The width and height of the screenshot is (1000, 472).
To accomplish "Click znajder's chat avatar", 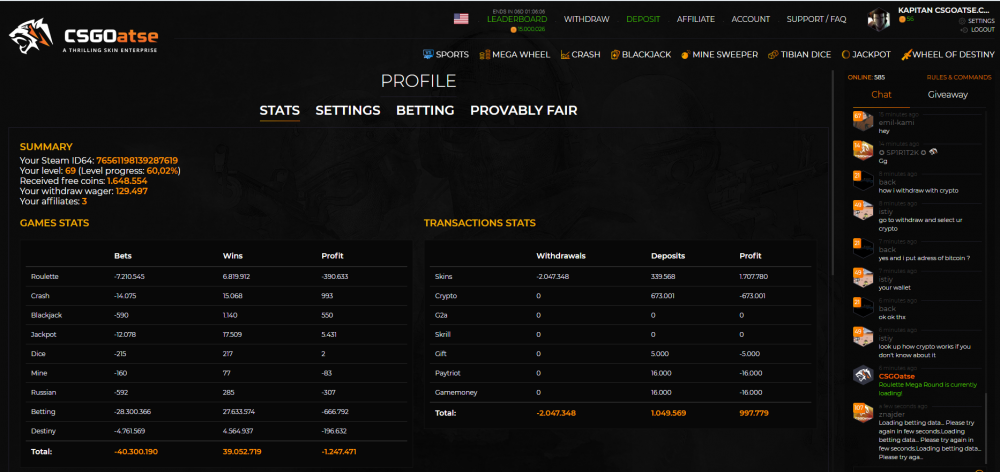I will coord(862,413).
